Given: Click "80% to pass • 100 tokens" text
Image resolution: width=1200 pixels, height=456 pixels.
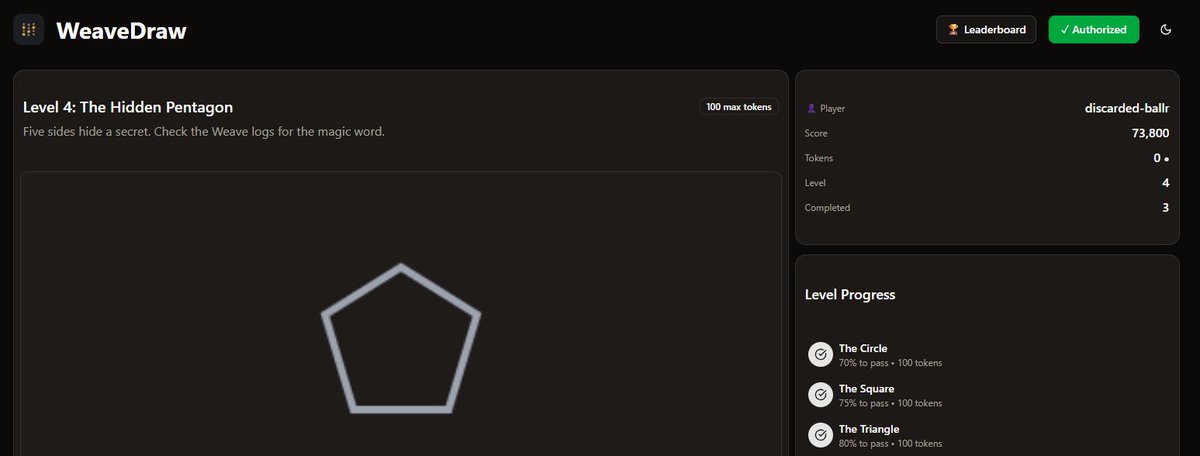Looking at the screenshot, I should [x=890, y=443].
